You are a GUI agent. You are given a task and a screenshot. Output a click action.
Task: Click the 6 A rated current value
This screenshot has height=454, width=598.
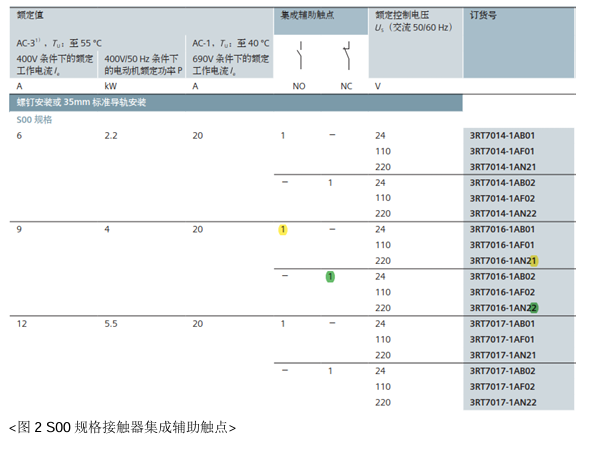pos(19,135)
